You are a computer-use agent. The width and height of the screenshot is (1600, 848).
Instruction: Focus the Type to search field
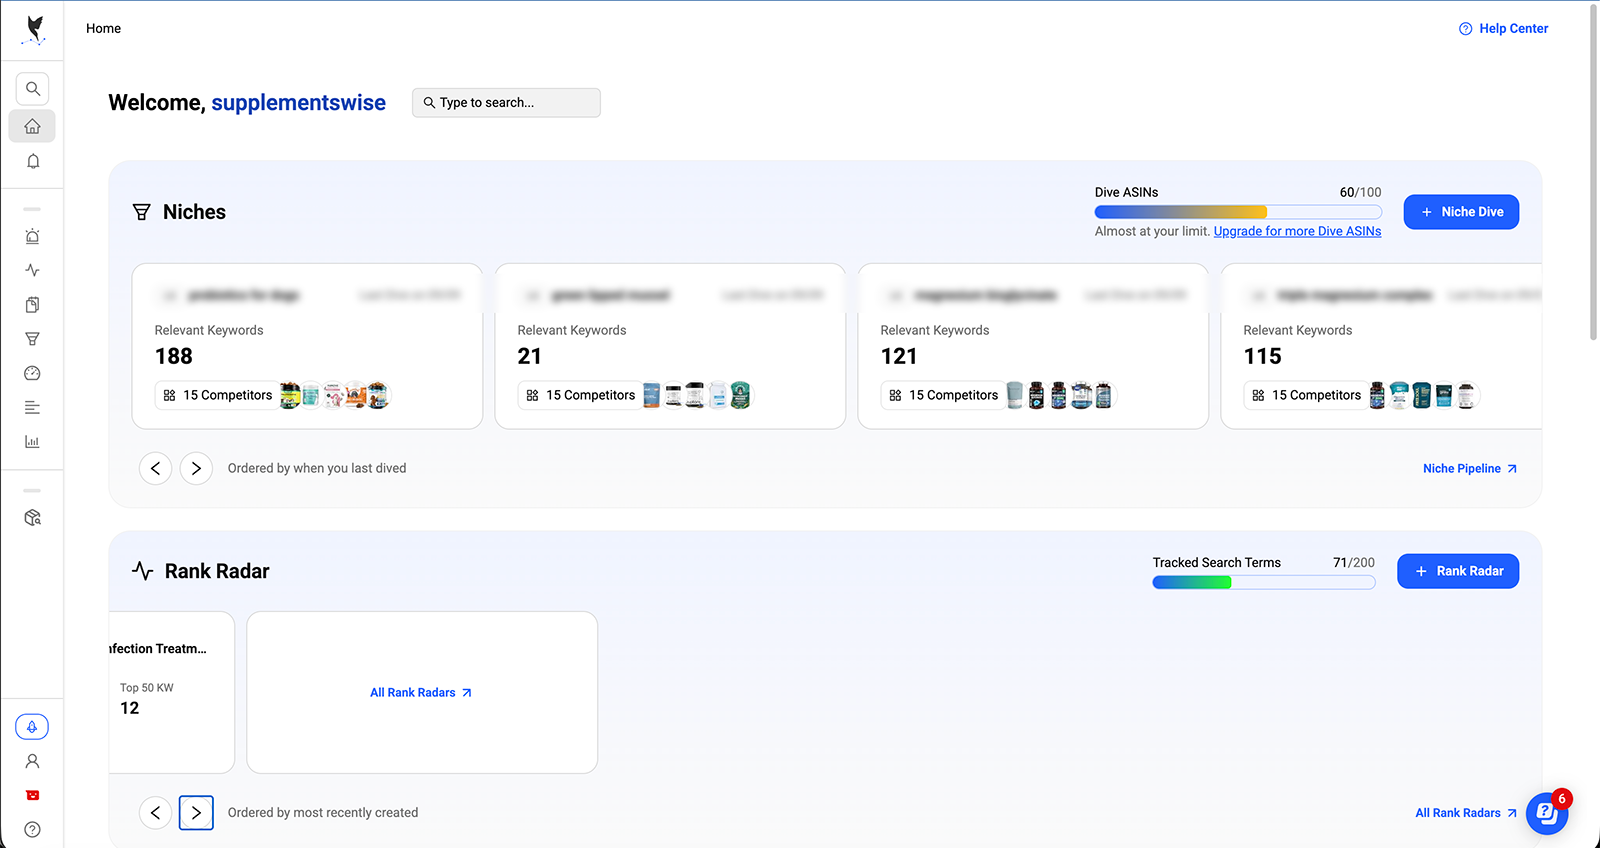click(506, 102)
